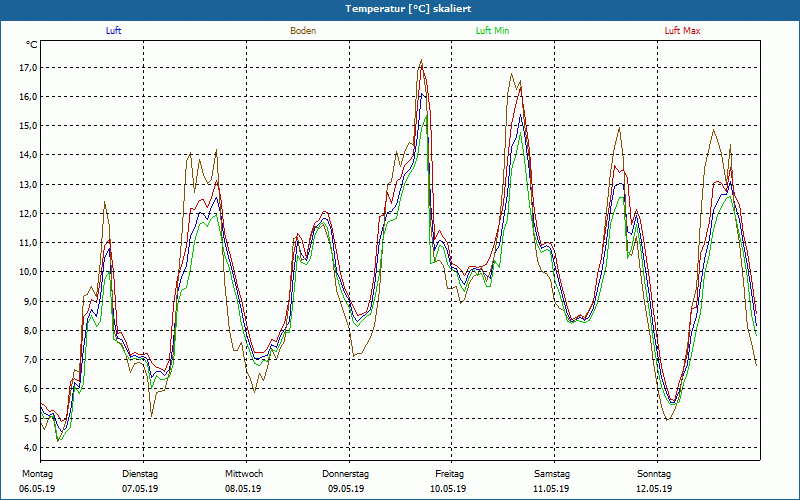This screenshot has height=500, width=800.
Task: Click the date 09.05.19
Action: [346, 489]
